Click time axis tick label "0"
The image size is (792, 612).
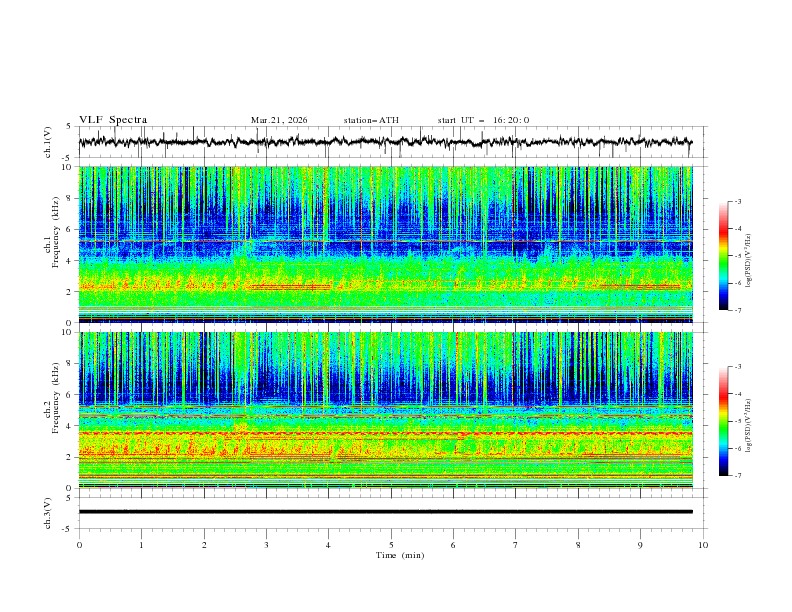pyautogui.click(x=79, y=545)
